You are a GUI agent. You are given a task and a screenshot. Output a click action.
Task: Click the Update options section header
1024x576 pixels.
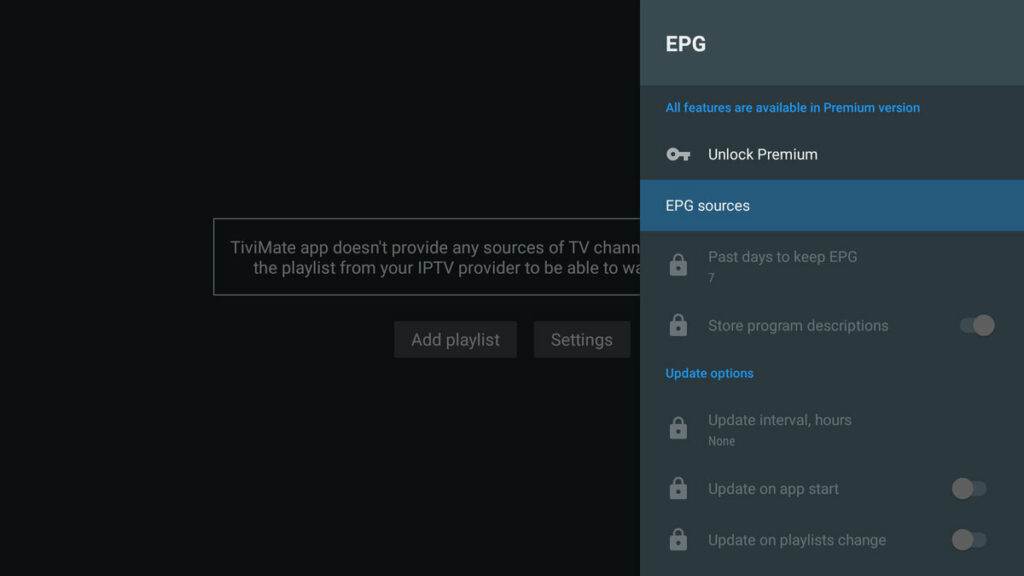click(x=709, y=373)
